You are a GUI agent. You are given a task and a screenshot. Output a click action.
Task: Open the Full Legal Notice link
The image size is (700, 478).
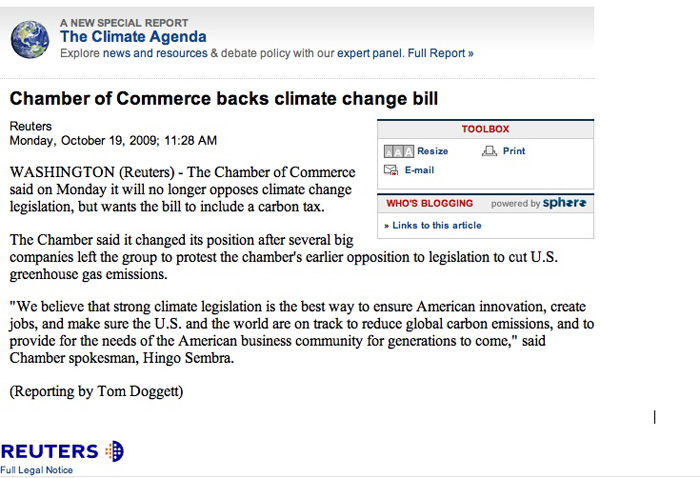click(37, 470)
